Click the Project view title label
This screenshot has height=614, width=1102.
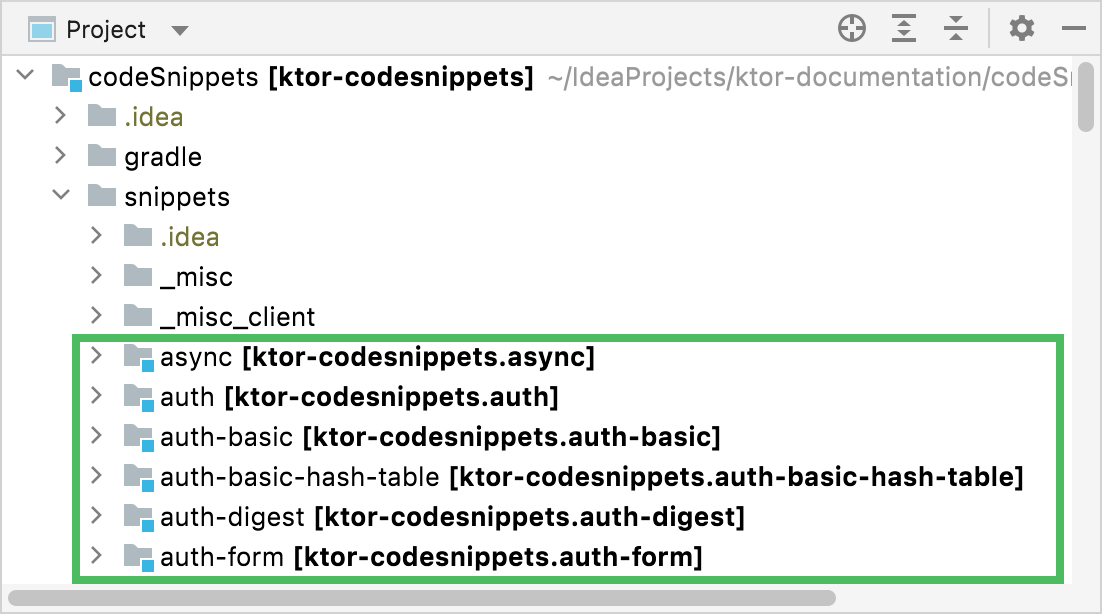tap(105, 30)
